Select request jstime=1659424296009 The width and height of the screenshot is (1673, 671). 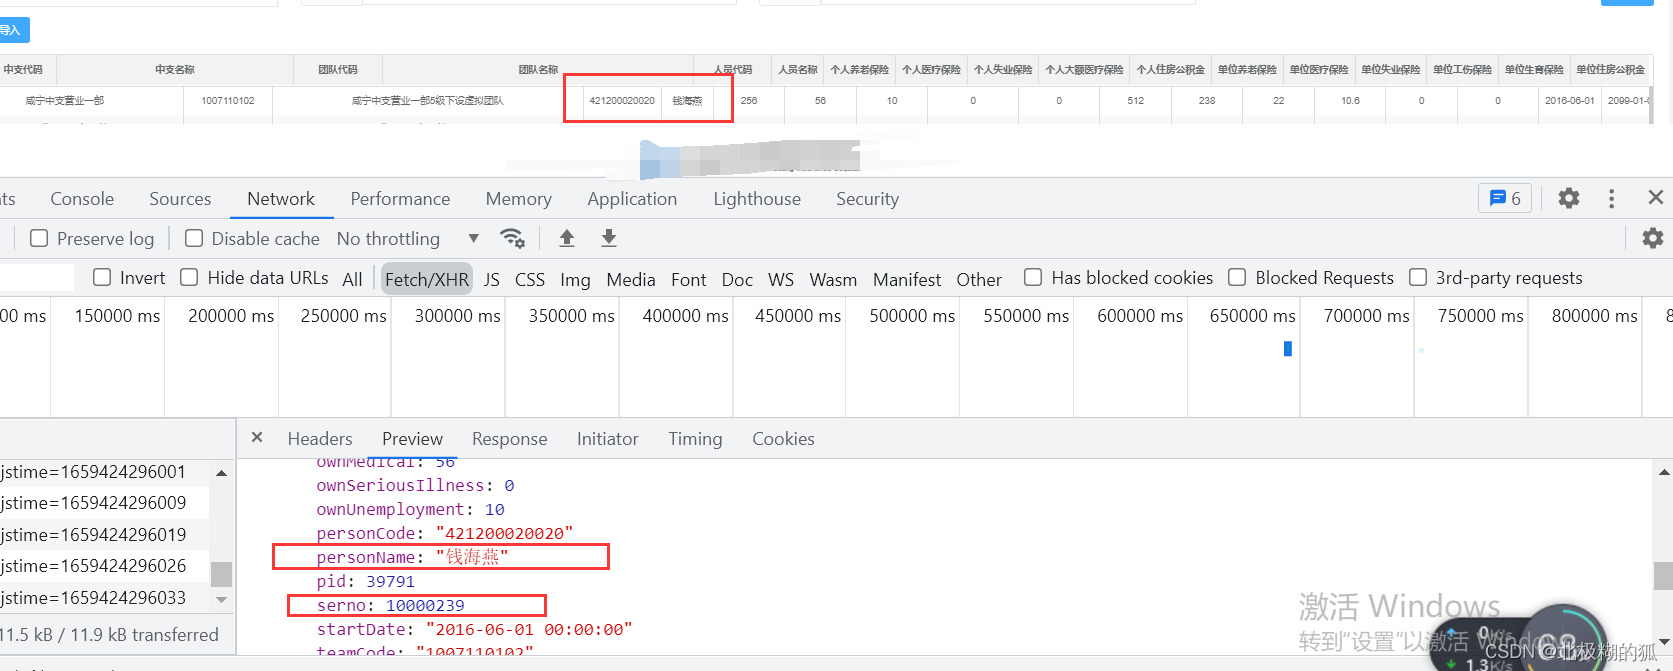pos(104,502)
